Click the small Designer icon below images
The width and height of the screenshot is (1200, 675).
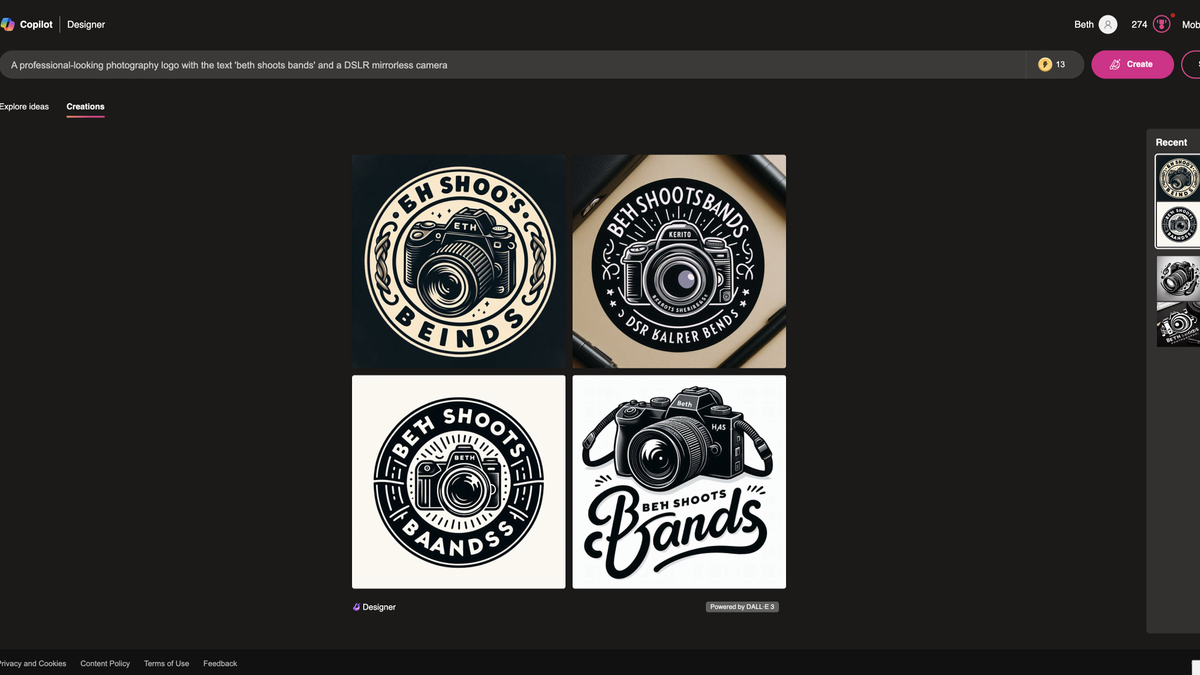[356, 607]
